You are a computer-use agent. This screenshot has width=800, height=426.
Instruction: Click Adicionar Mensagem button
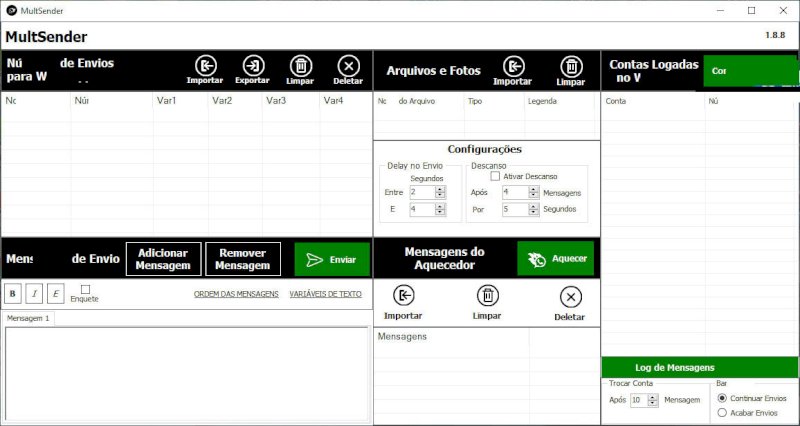[163, 259]
